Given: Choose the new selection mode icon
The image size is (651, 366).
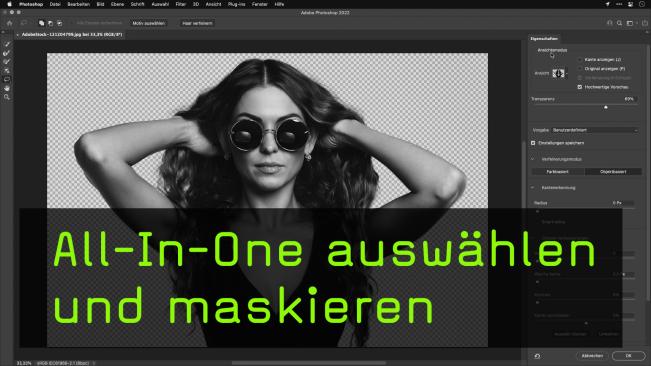Looking at the screenshot, I should pyautogui.click(x=42, y=23).
